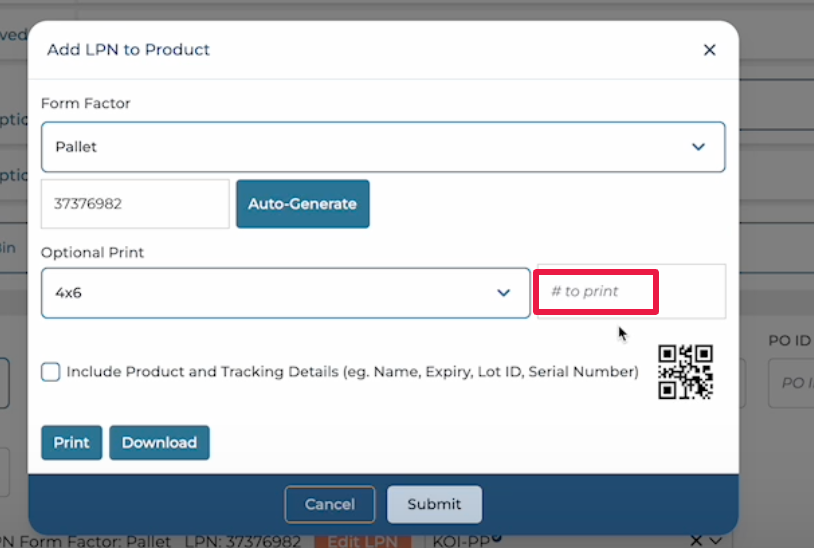The image size is (814, 548).
Task: Focus the # to print field
Action: (630, 292)
